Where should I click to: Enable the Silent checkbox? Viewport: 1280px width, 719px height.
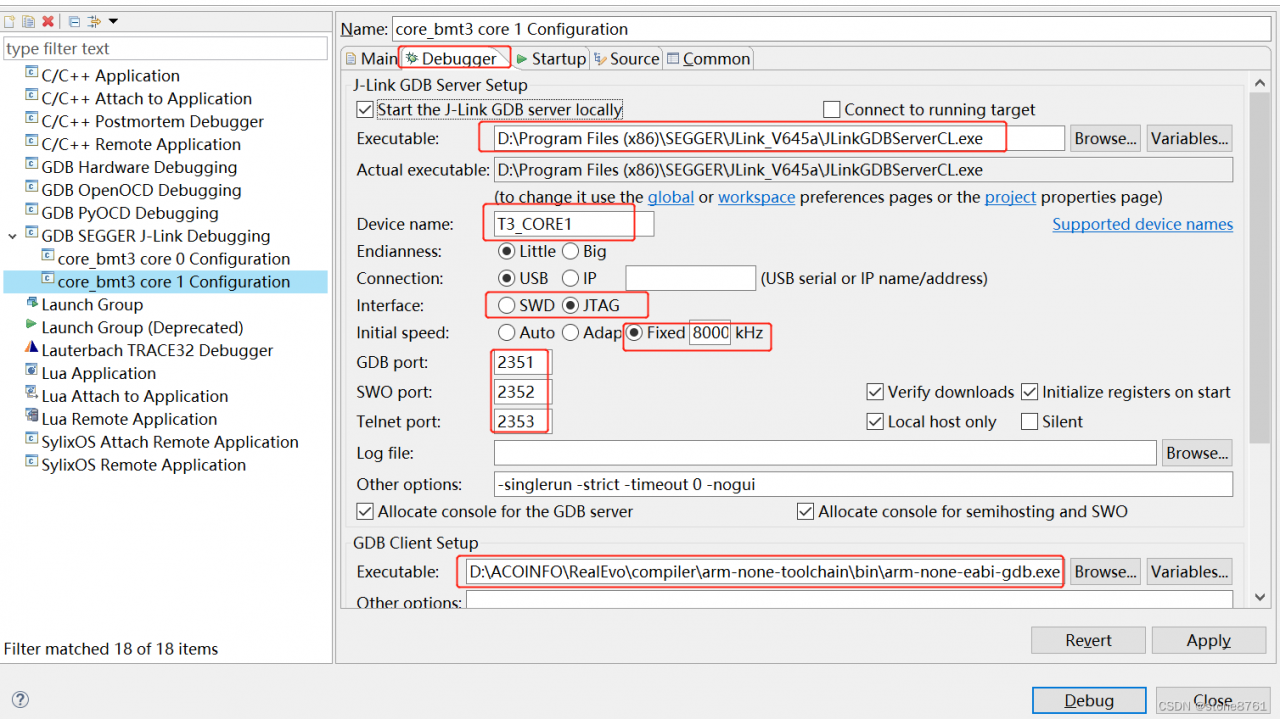pos(1029,422)
